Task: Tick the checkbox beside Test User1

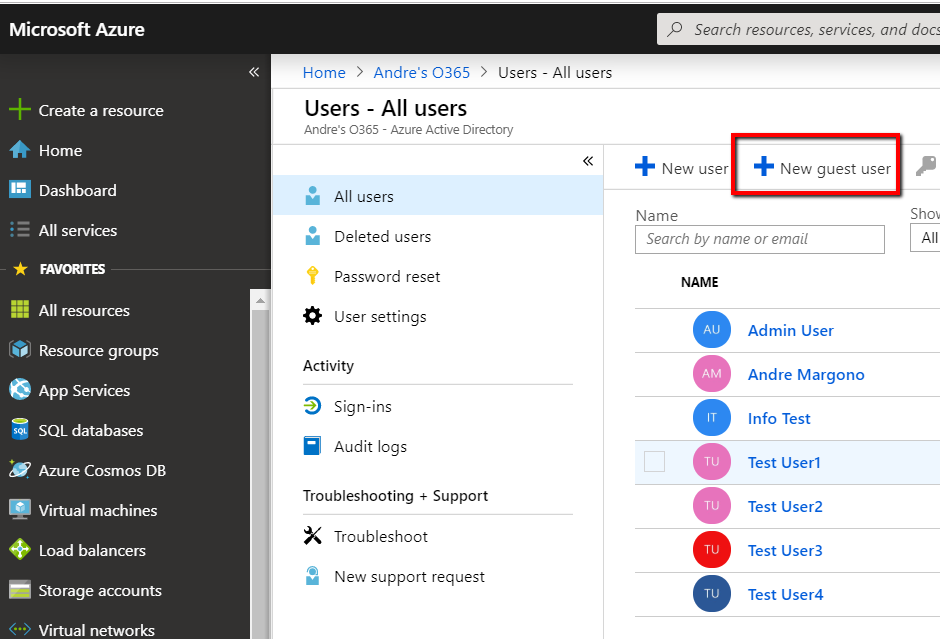Action: tap(654, 462)
